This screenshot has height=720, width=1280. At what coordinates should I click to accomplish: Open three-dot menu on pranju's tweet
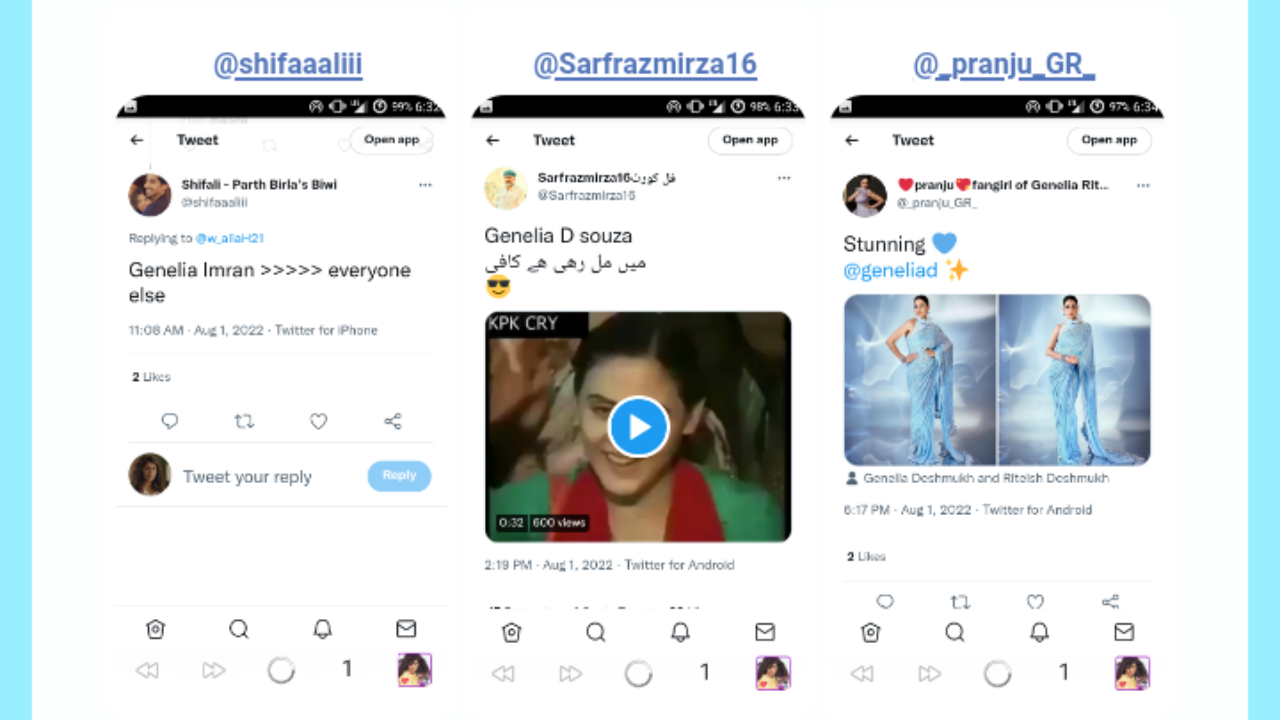(1143, 185)
